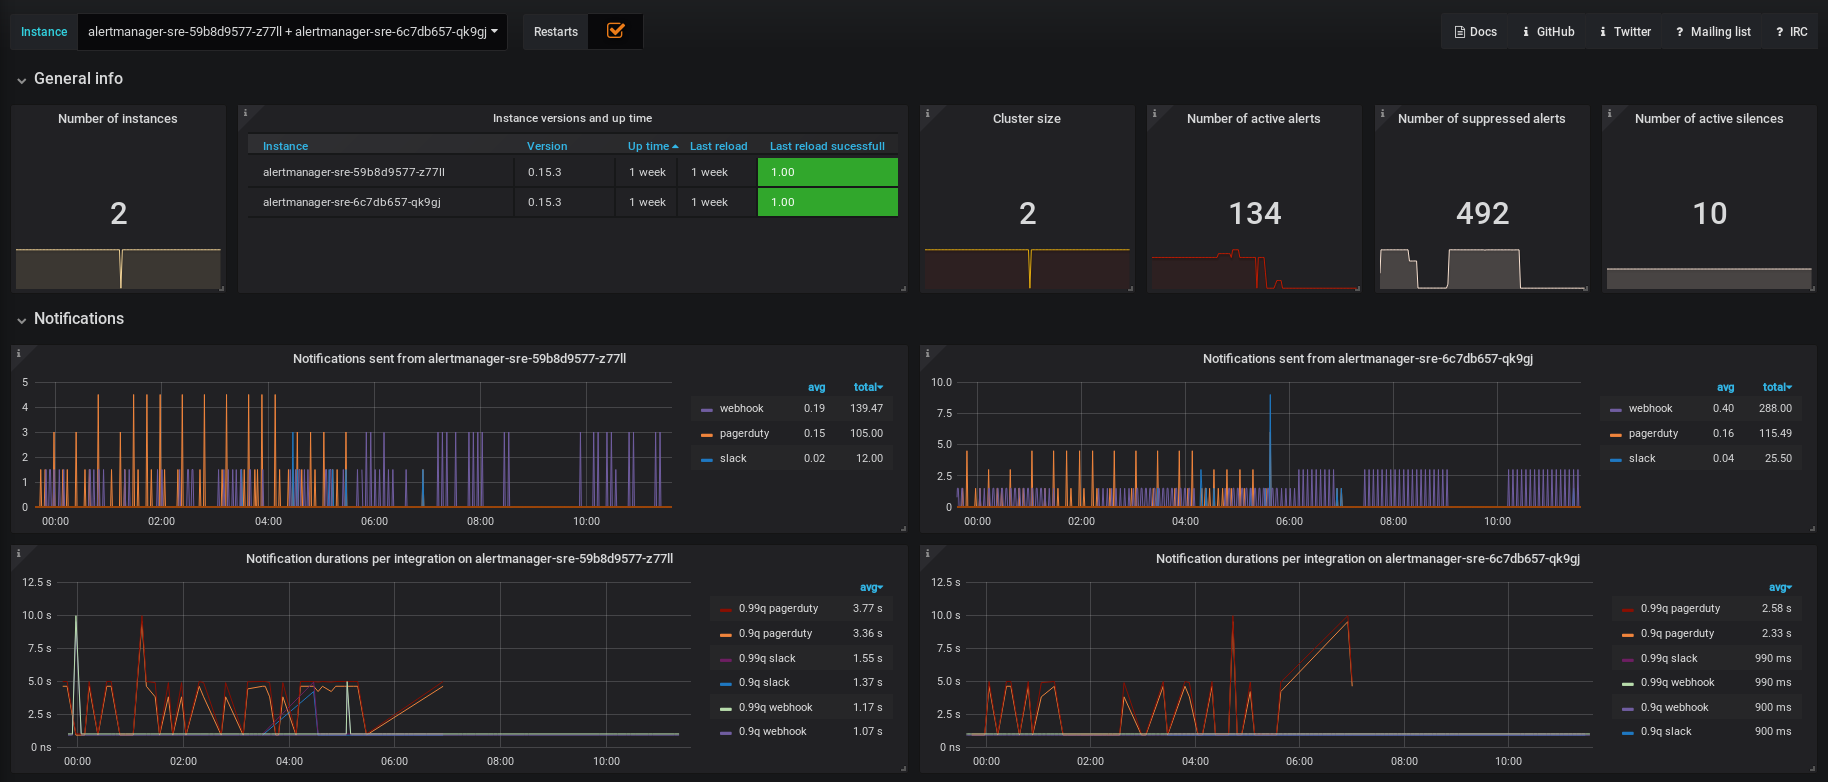
Task: Open Number of active silences panel title
Action: pyautogui.click(x=1709, y=118)
